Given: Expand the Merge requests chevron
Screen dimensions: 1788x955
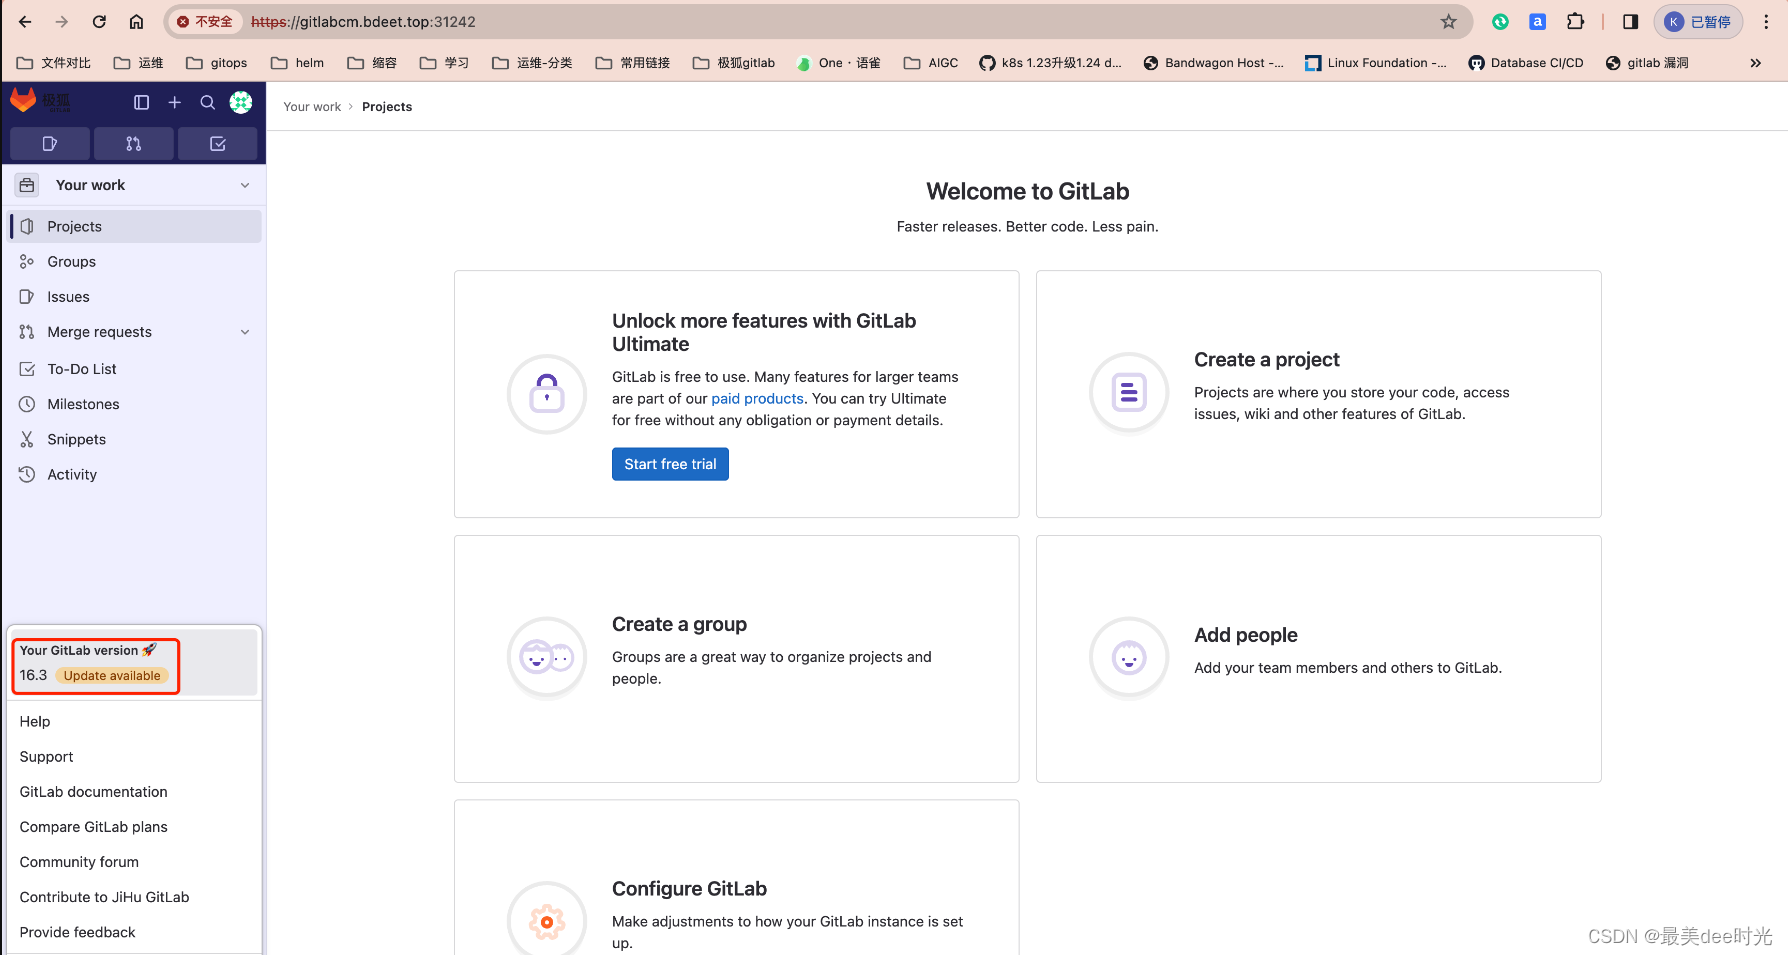Looking at the screenshot, I should tap(245, 332).
